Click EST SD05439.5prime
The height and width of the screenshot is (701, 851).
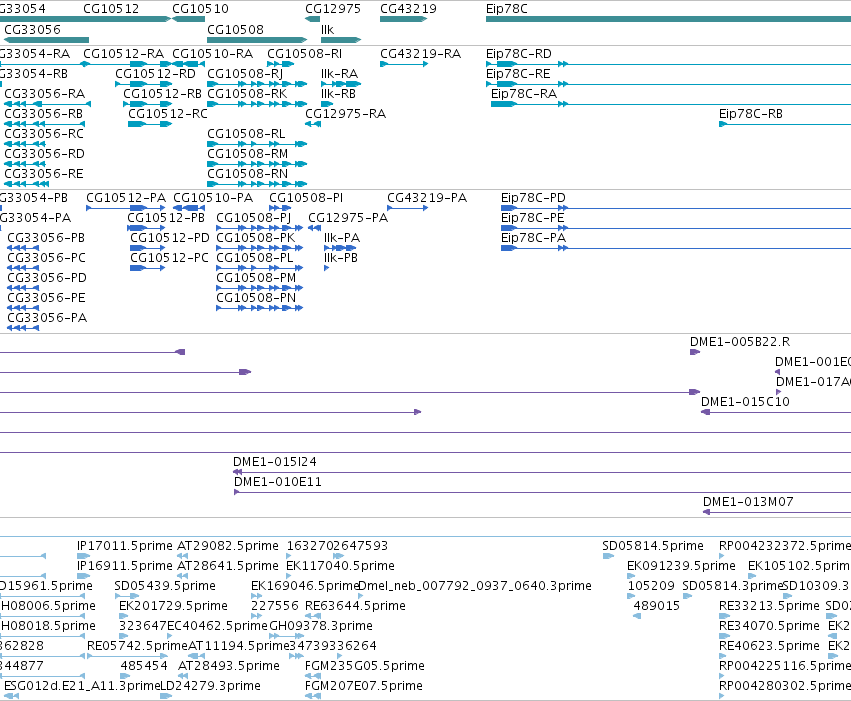[165, 586]
